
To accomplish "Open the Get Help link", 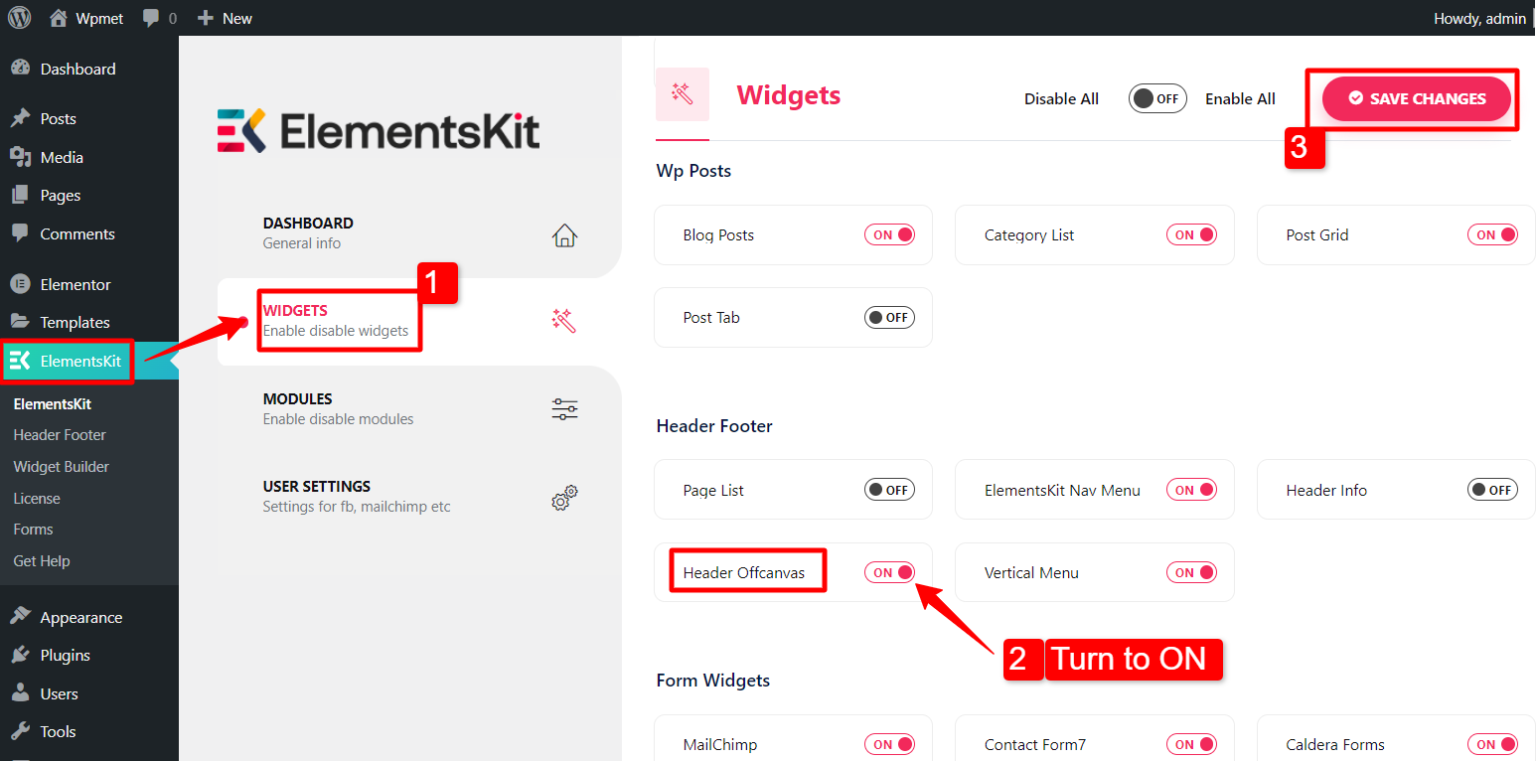I will tap(42, 561).
